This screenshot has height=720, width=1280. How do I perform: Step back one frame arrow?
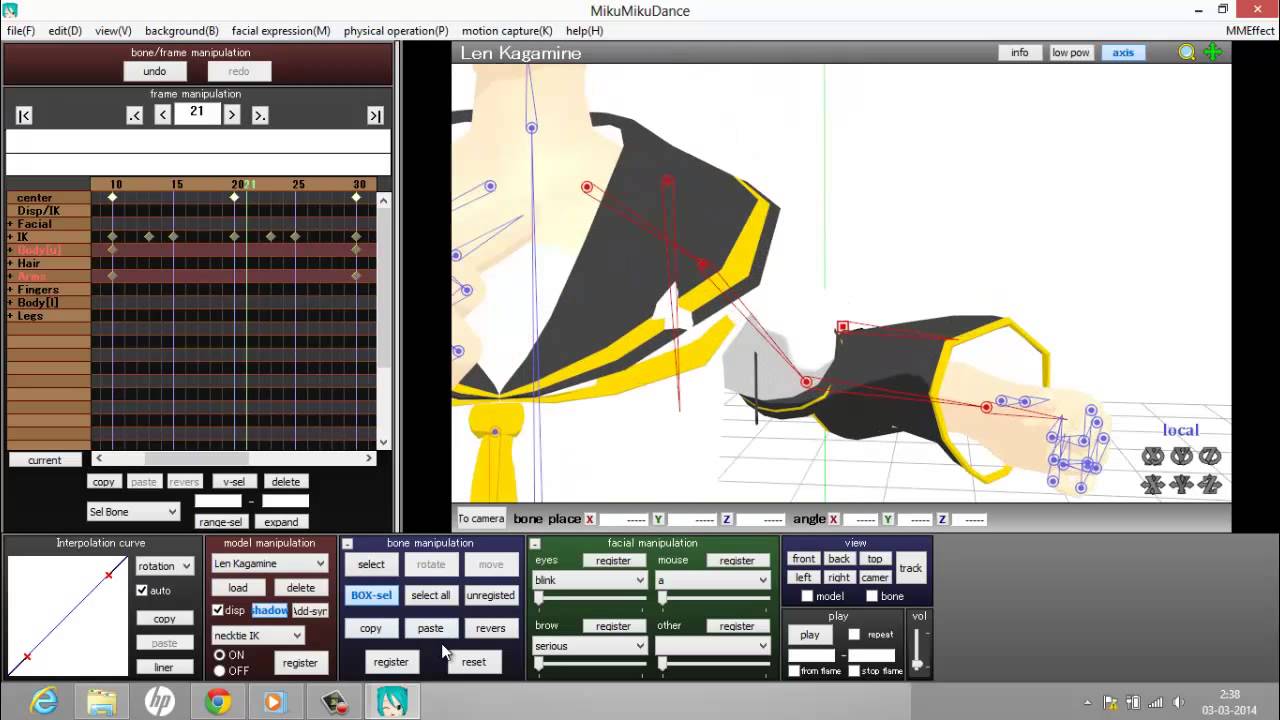(163, 116)
